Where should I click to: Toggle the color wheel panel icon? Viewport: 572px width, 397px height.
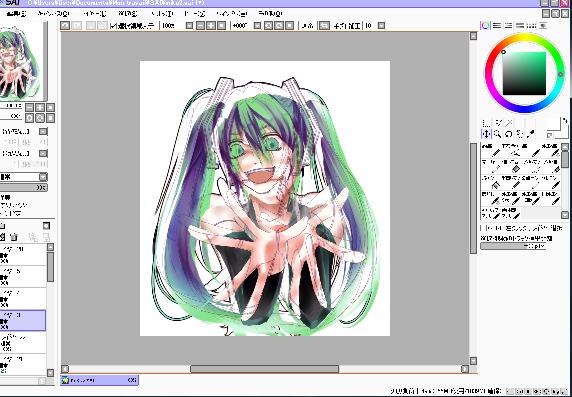486,26
